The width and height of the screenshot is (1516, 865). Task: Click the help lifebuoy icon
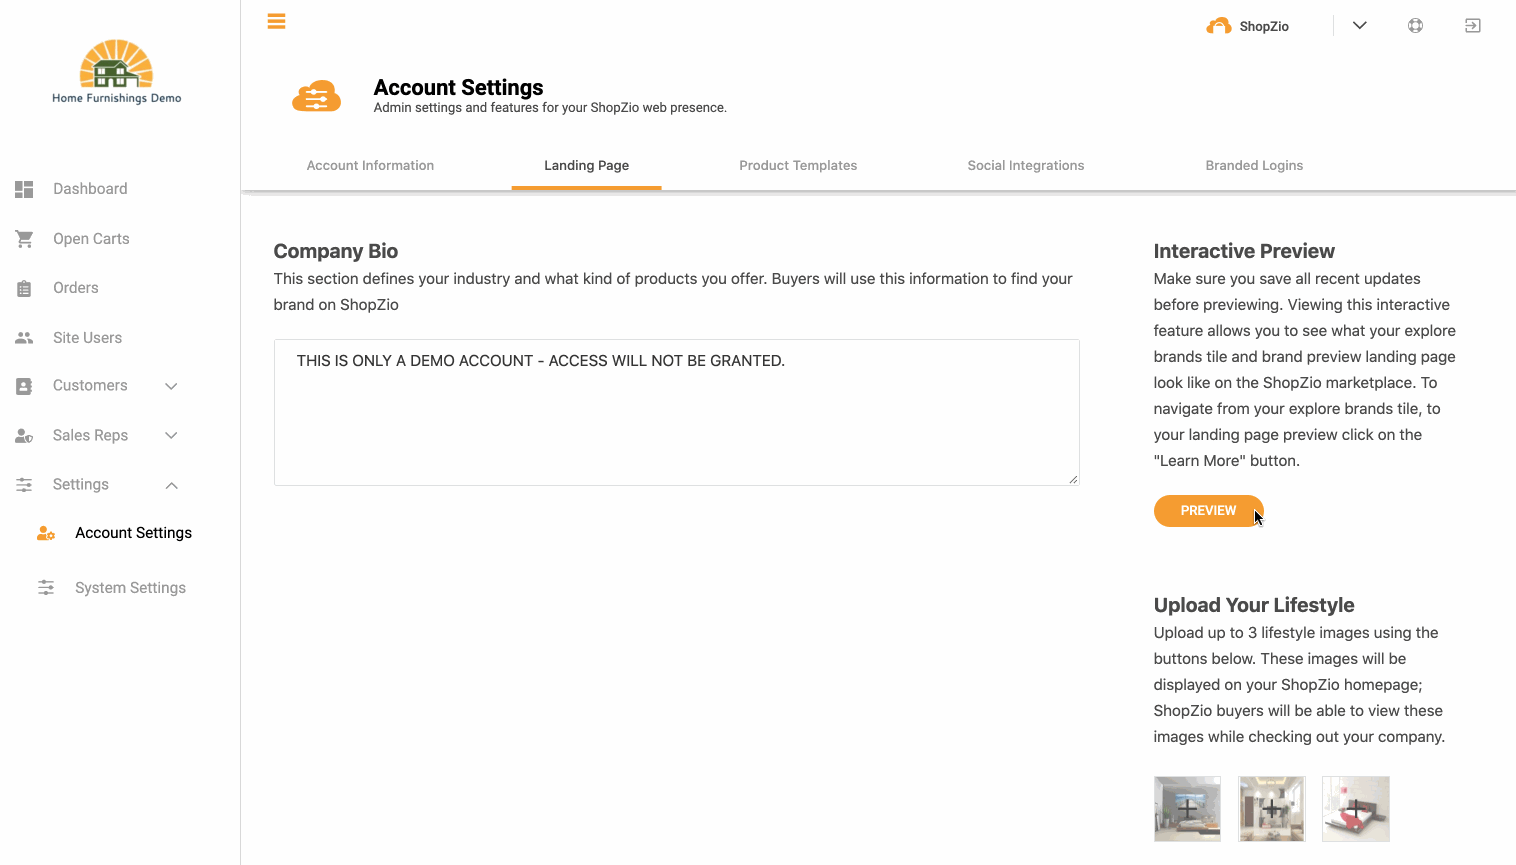[1415, 26]
